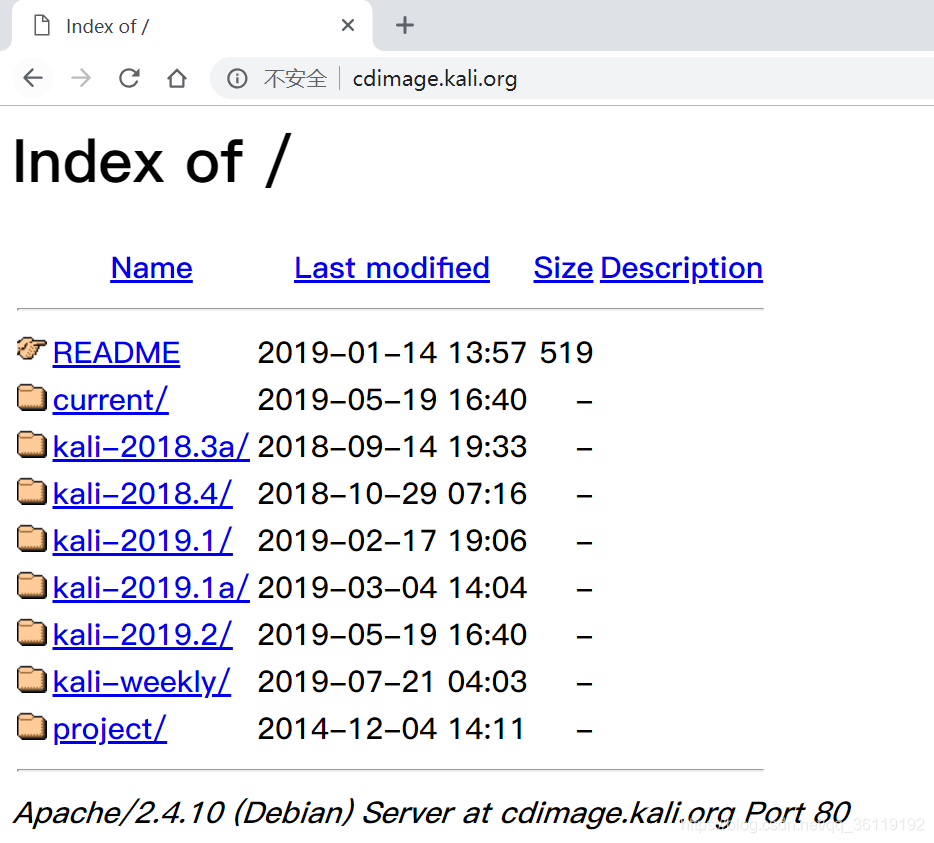
Task: Click the date 2019-03-04 14:04
Action: 392,588
